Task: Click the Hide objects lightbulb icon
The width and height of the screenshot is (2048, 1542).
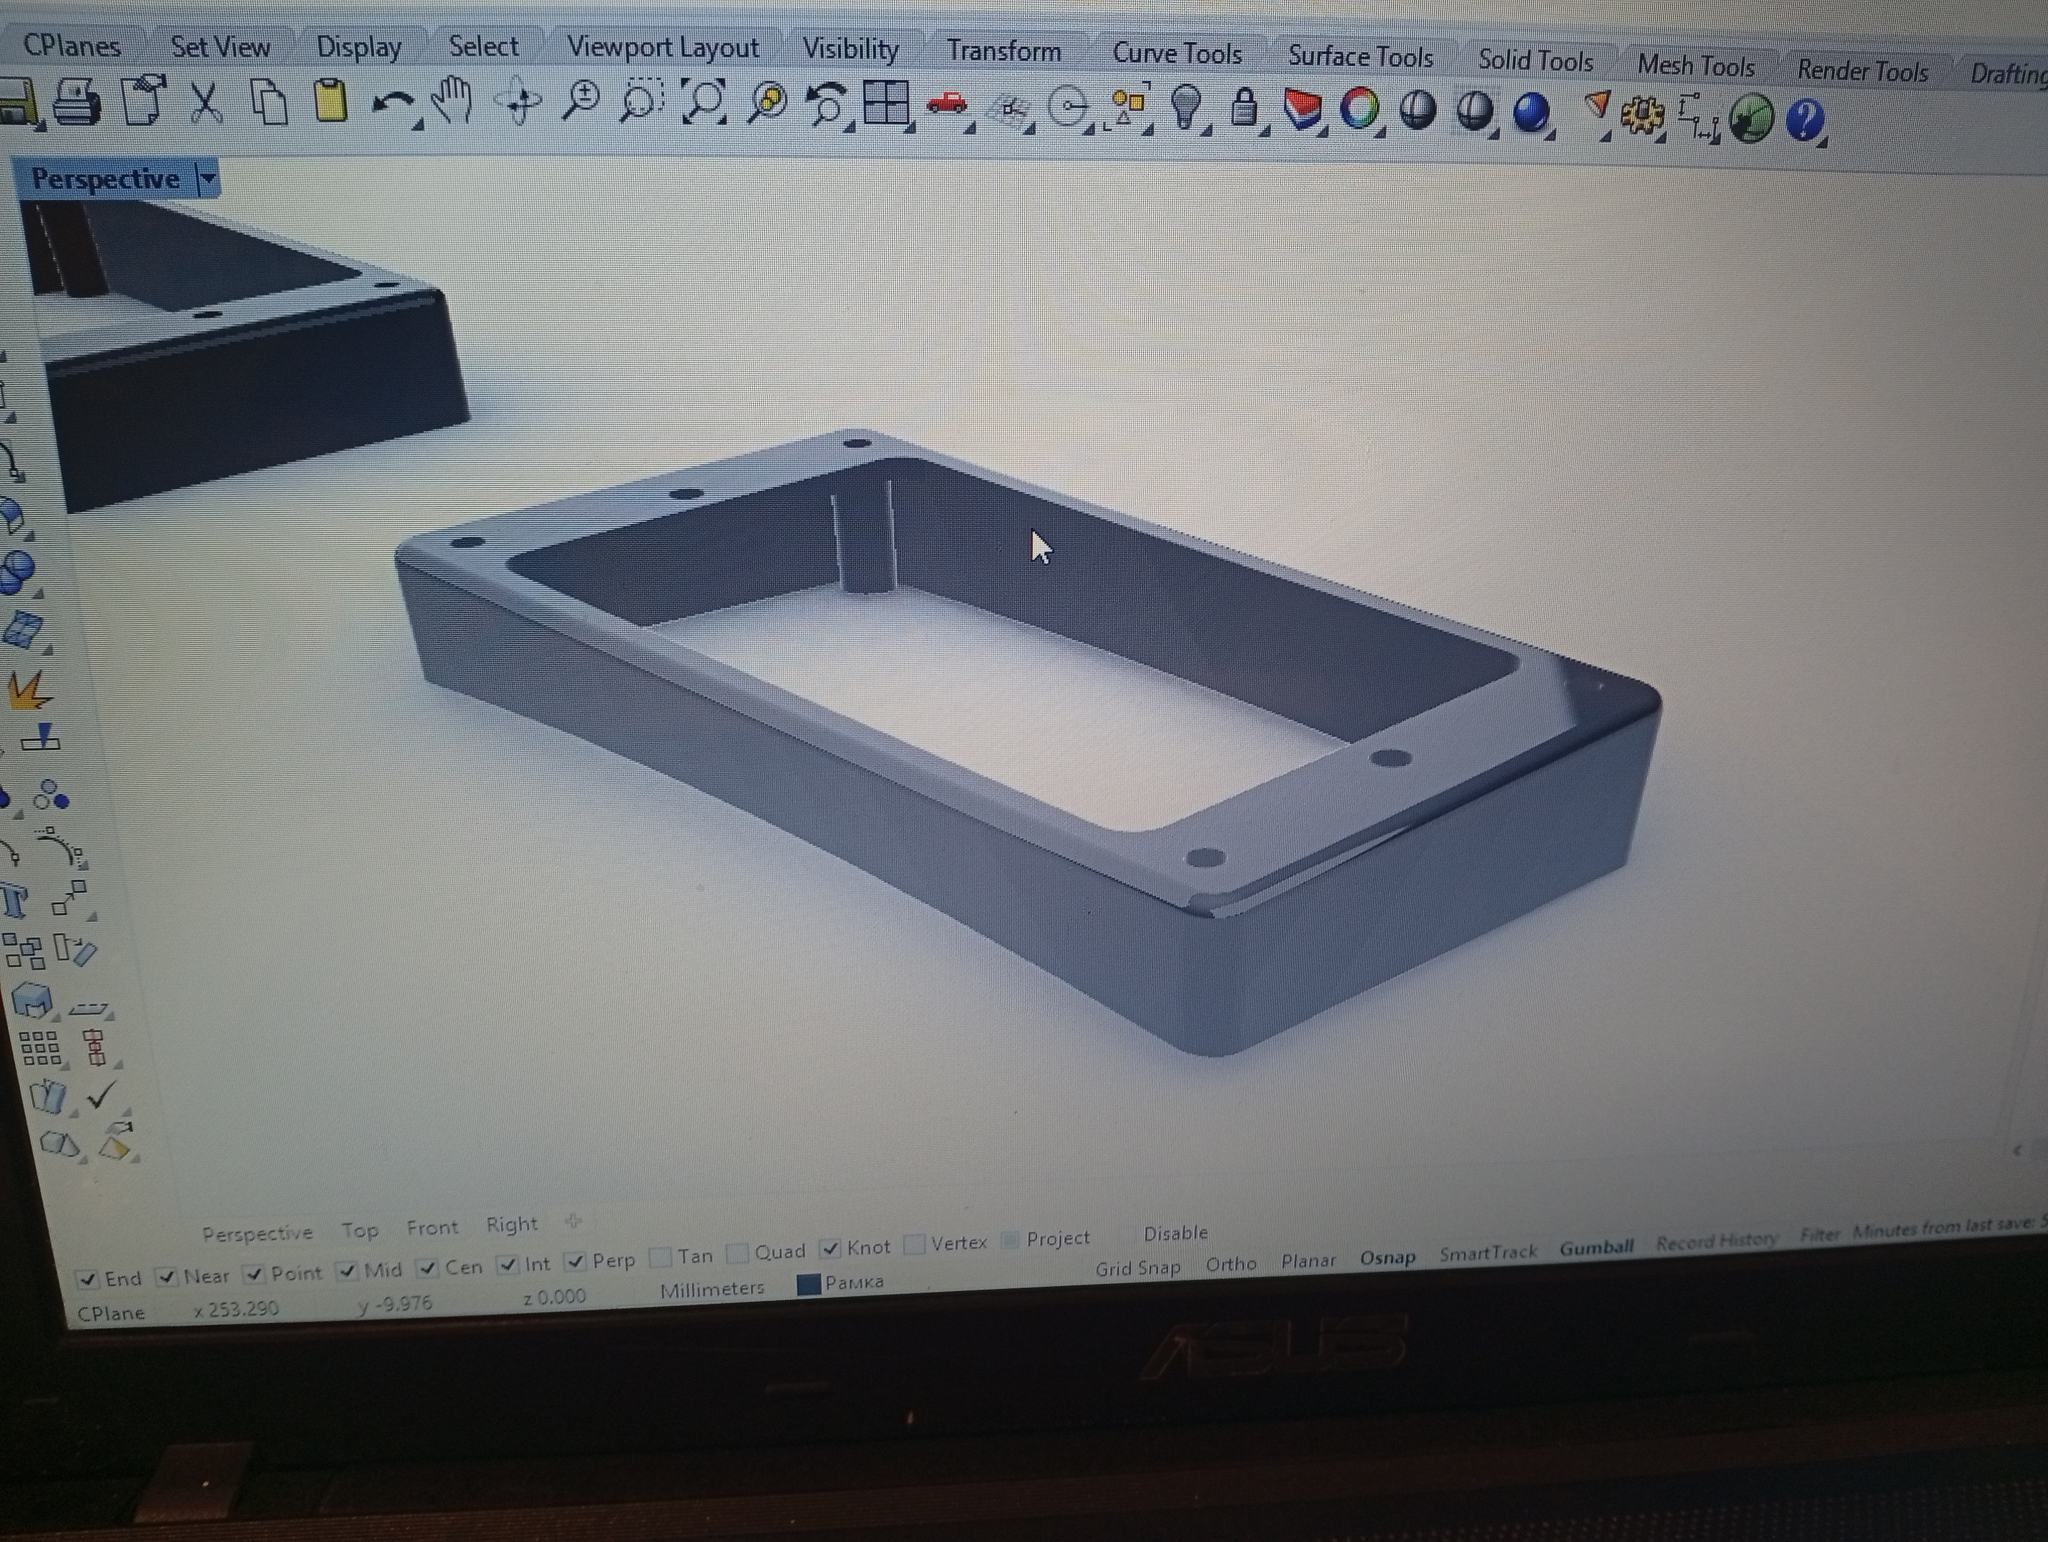Action: [1185, 106]
